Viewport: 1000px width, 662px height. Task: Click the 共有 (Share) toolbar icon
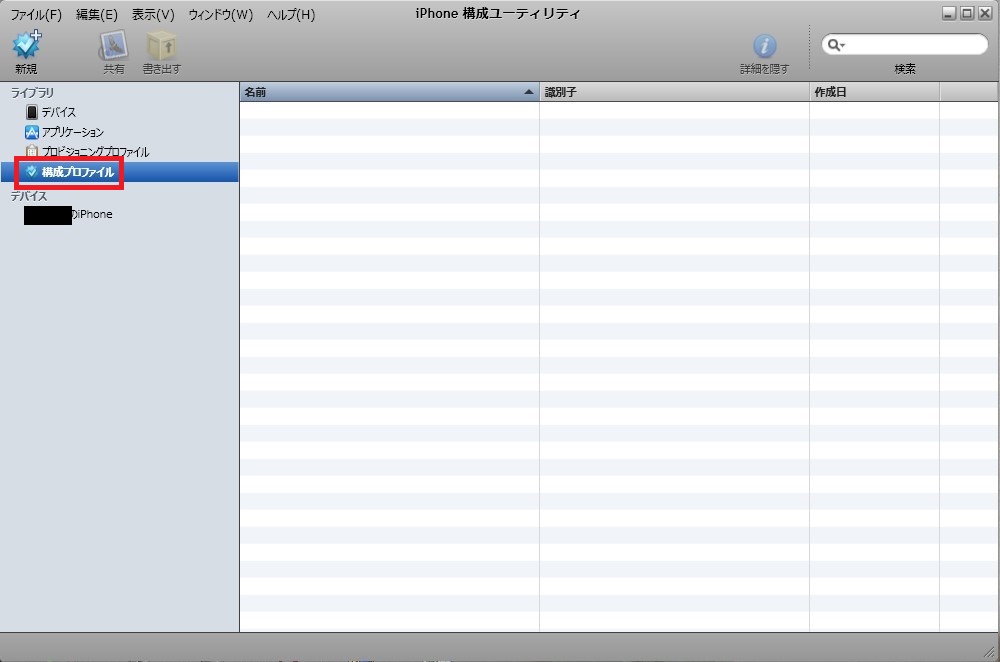(114, 45)
